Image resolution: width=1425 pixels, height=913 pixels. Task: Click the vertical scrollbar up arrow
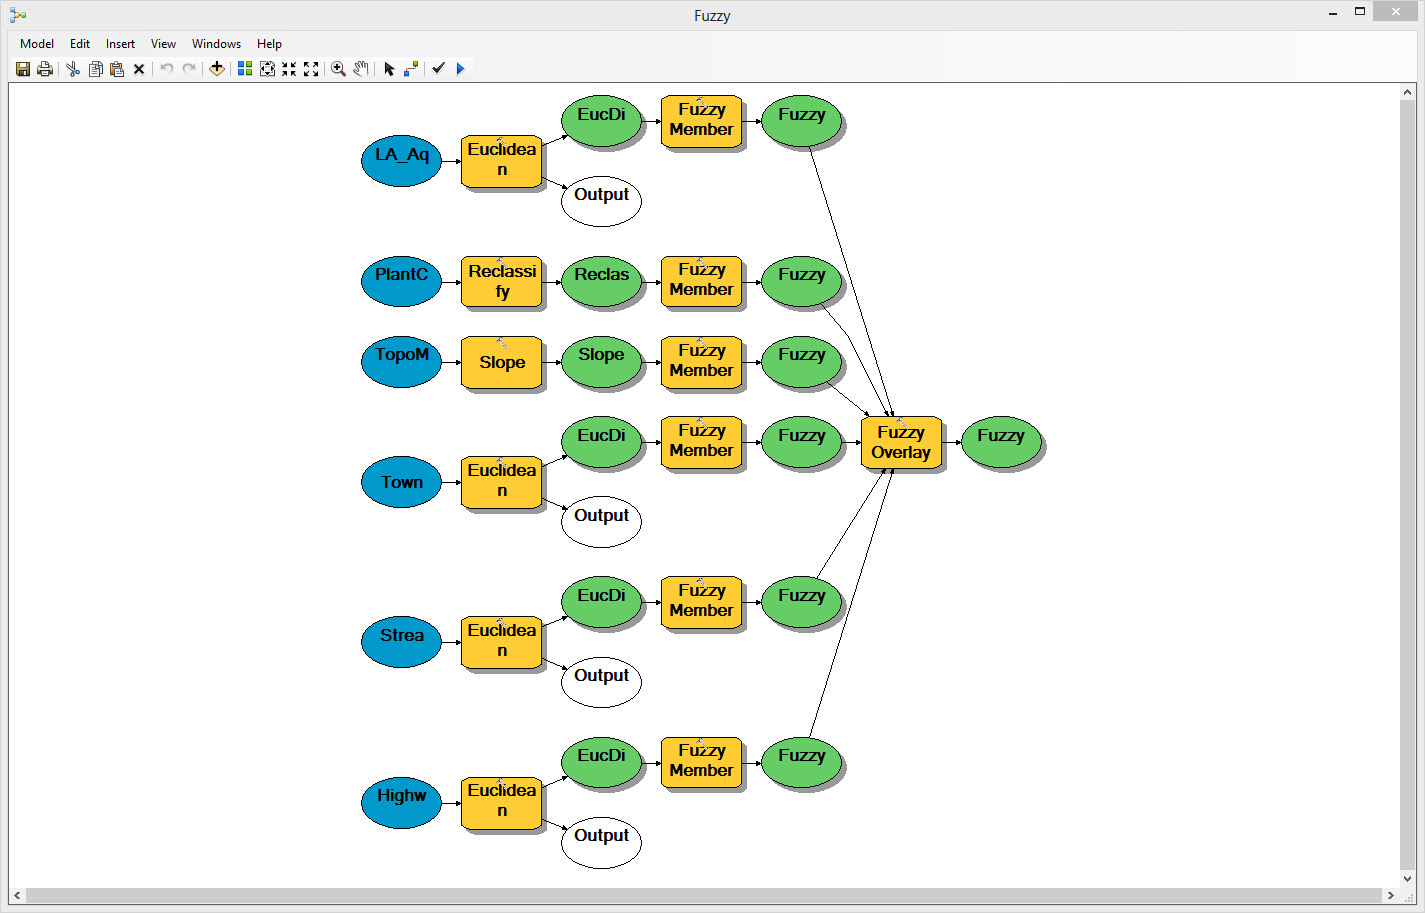[x=1408, y=92]
